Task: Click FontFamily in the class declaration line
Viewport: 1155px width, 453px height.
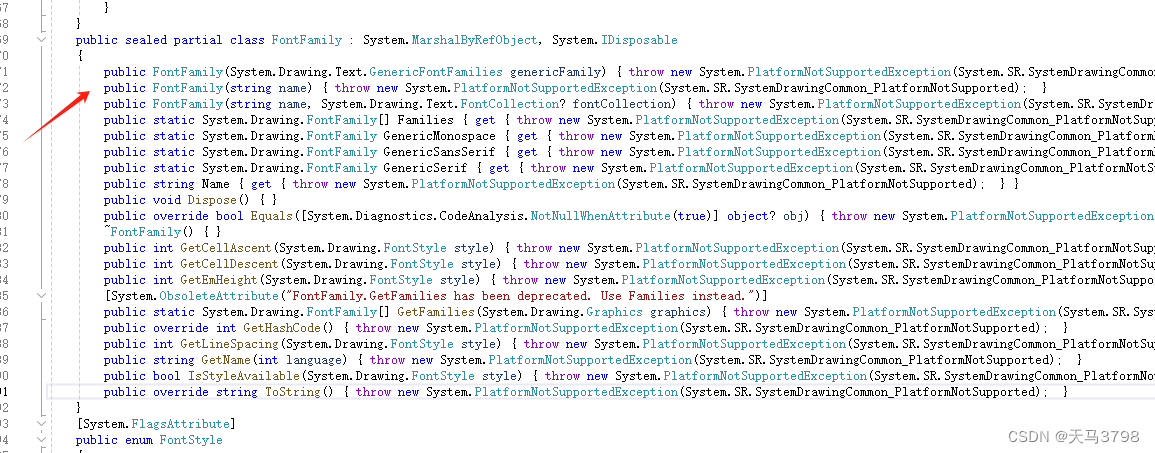Action: coord(306,40)
